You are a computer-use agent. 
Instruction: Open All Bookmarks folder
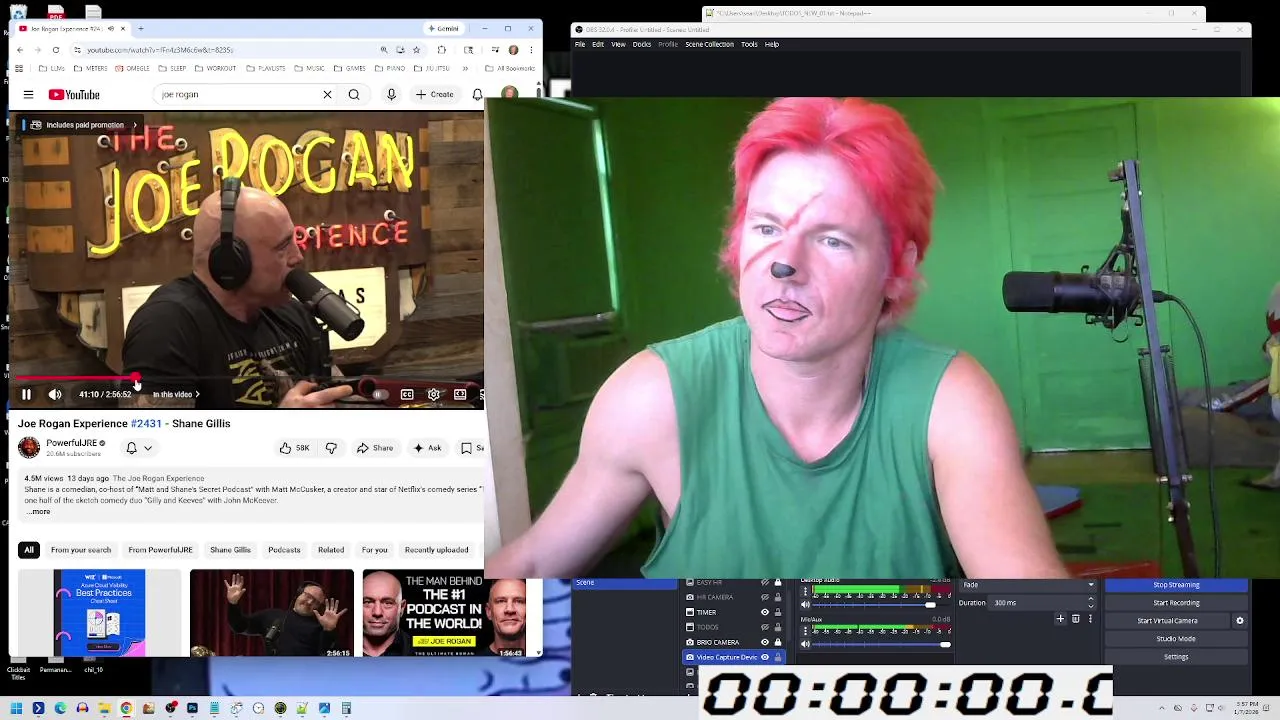pyautogui.click(x=511, y=69)
